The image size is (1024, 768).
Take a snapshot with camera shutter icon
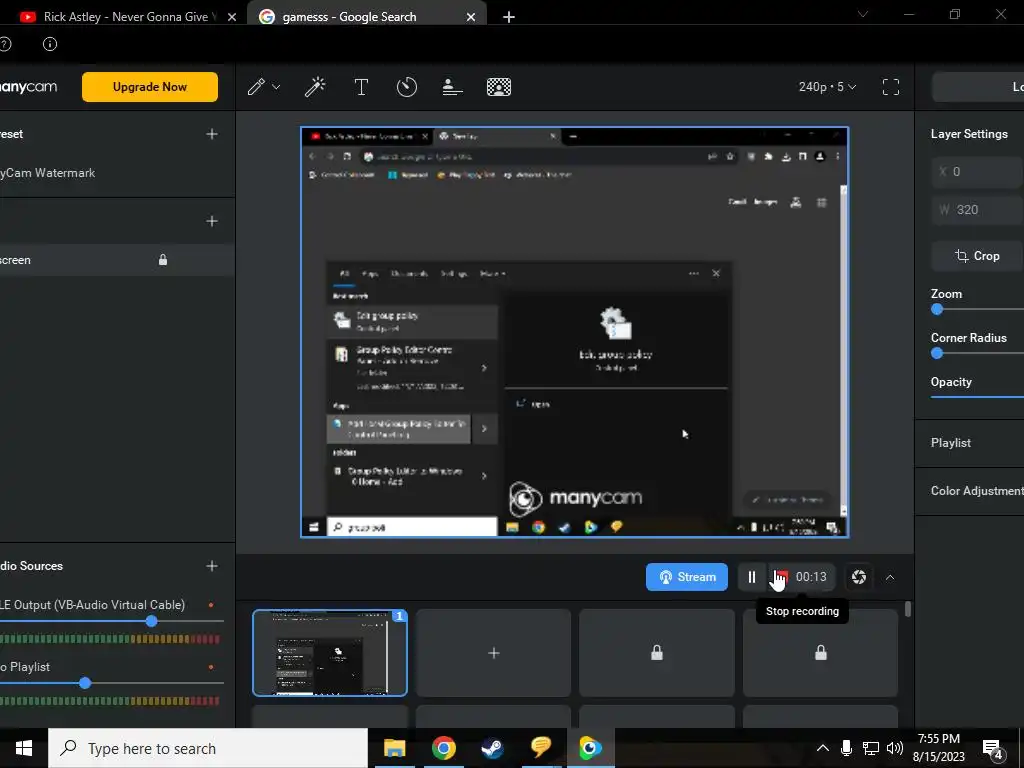(859, 577)
